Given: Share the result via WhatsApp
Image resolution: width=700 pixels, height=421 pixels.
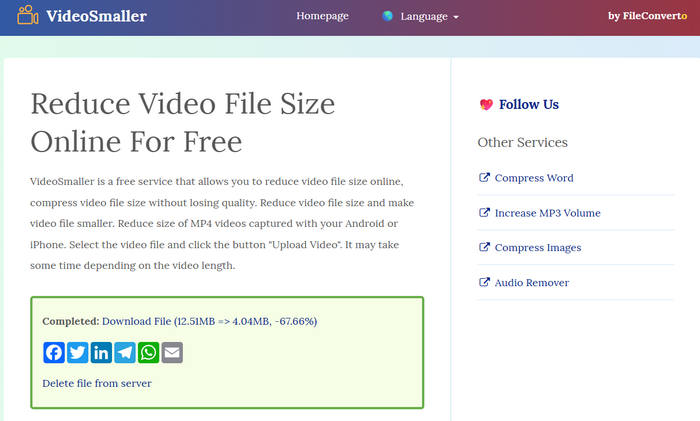Looking at the screenshot, I should [148, 353].
